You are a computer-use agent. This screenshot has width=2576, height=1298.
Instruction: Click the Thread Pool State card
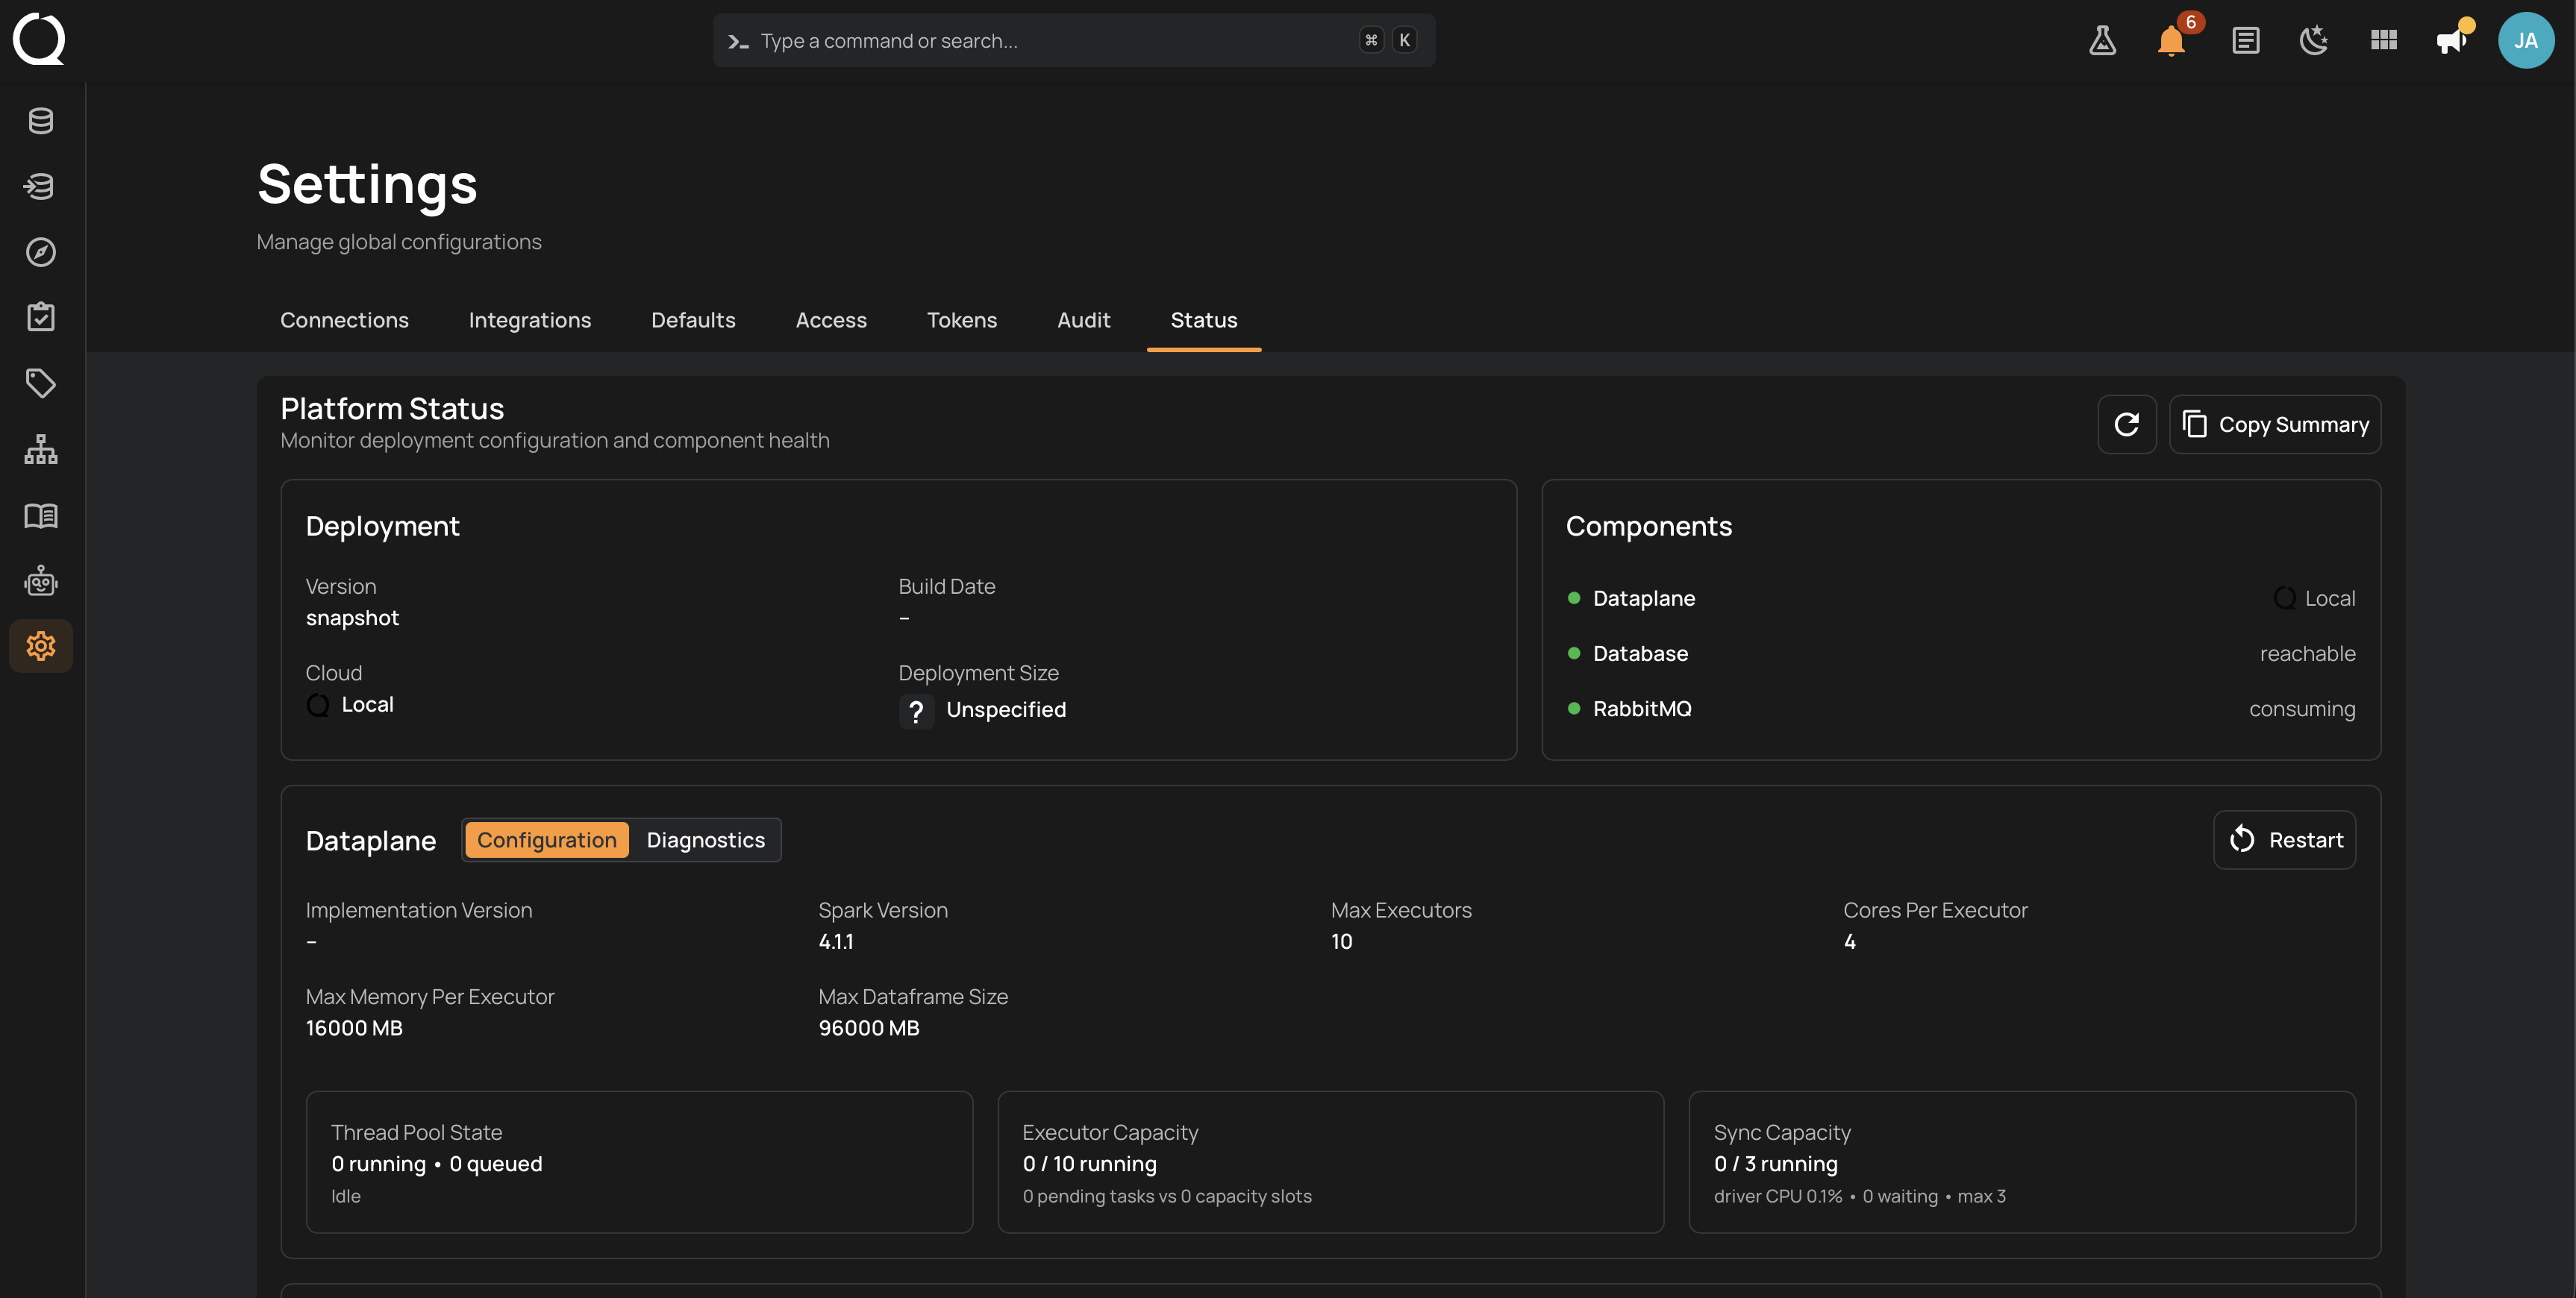(639, 1162)
